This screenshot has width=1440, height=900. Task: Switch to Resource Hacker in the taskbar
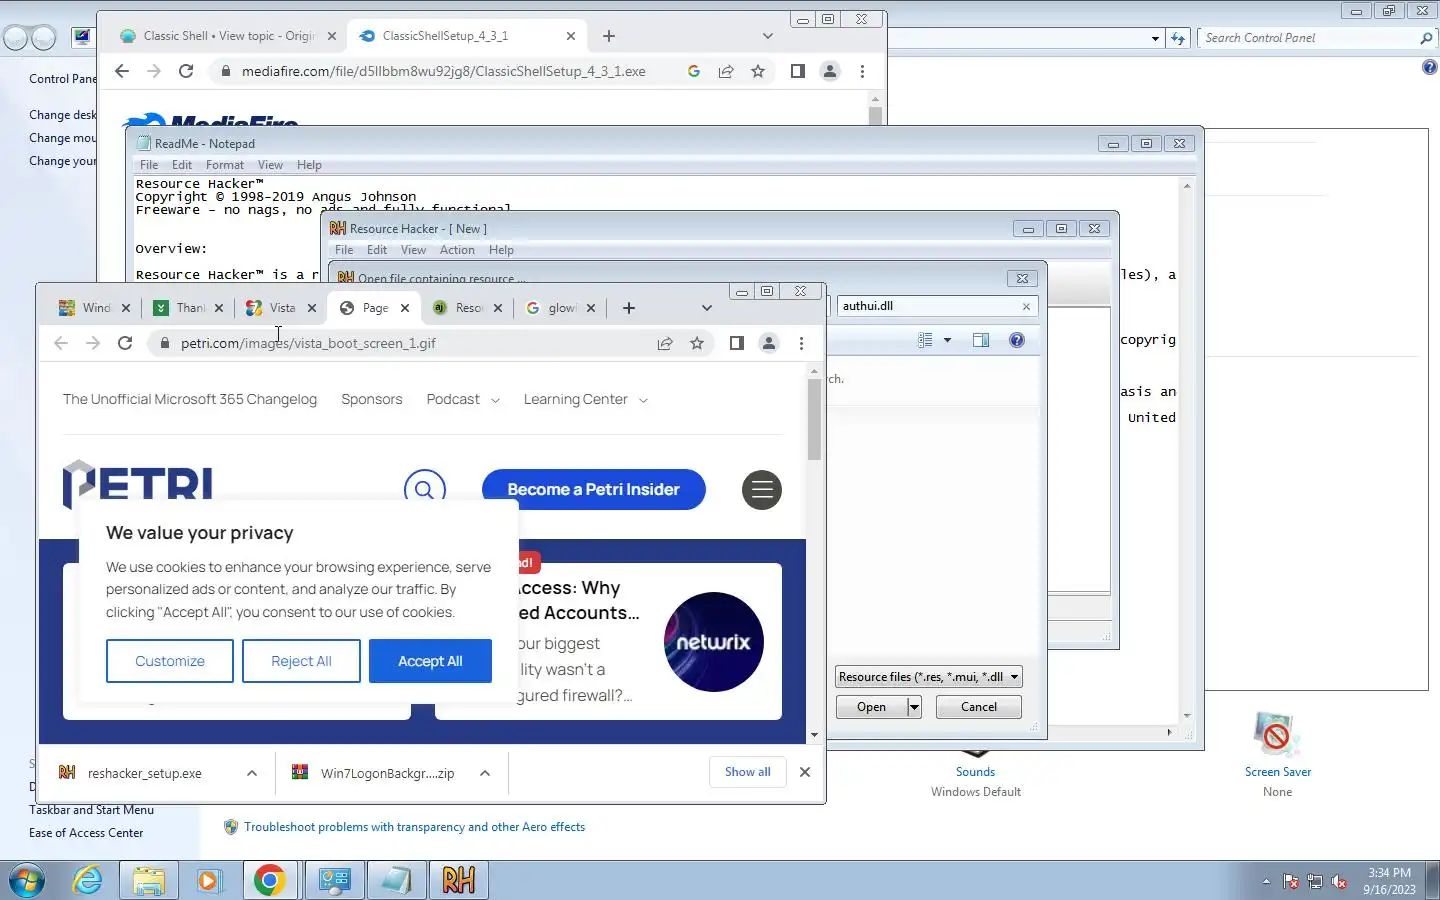(459, 880)
